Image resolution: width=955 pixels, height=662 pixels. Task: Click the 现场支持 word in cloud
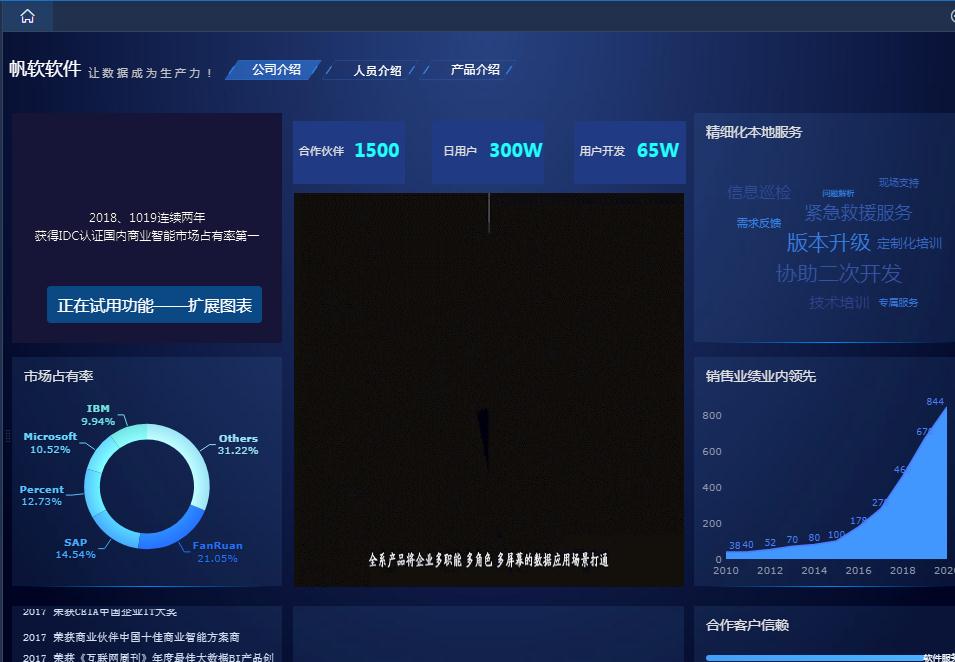898,183
